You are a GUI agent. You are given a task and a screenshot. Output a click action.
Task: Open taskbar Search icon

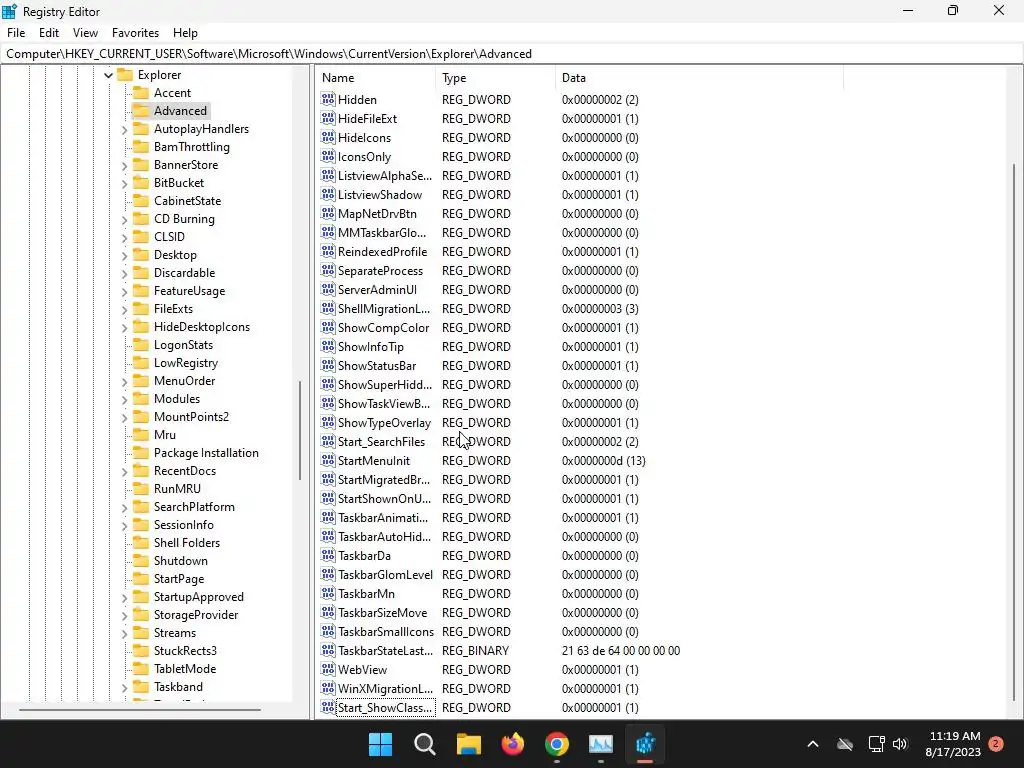pyautogui.click(x=424, y=744)
